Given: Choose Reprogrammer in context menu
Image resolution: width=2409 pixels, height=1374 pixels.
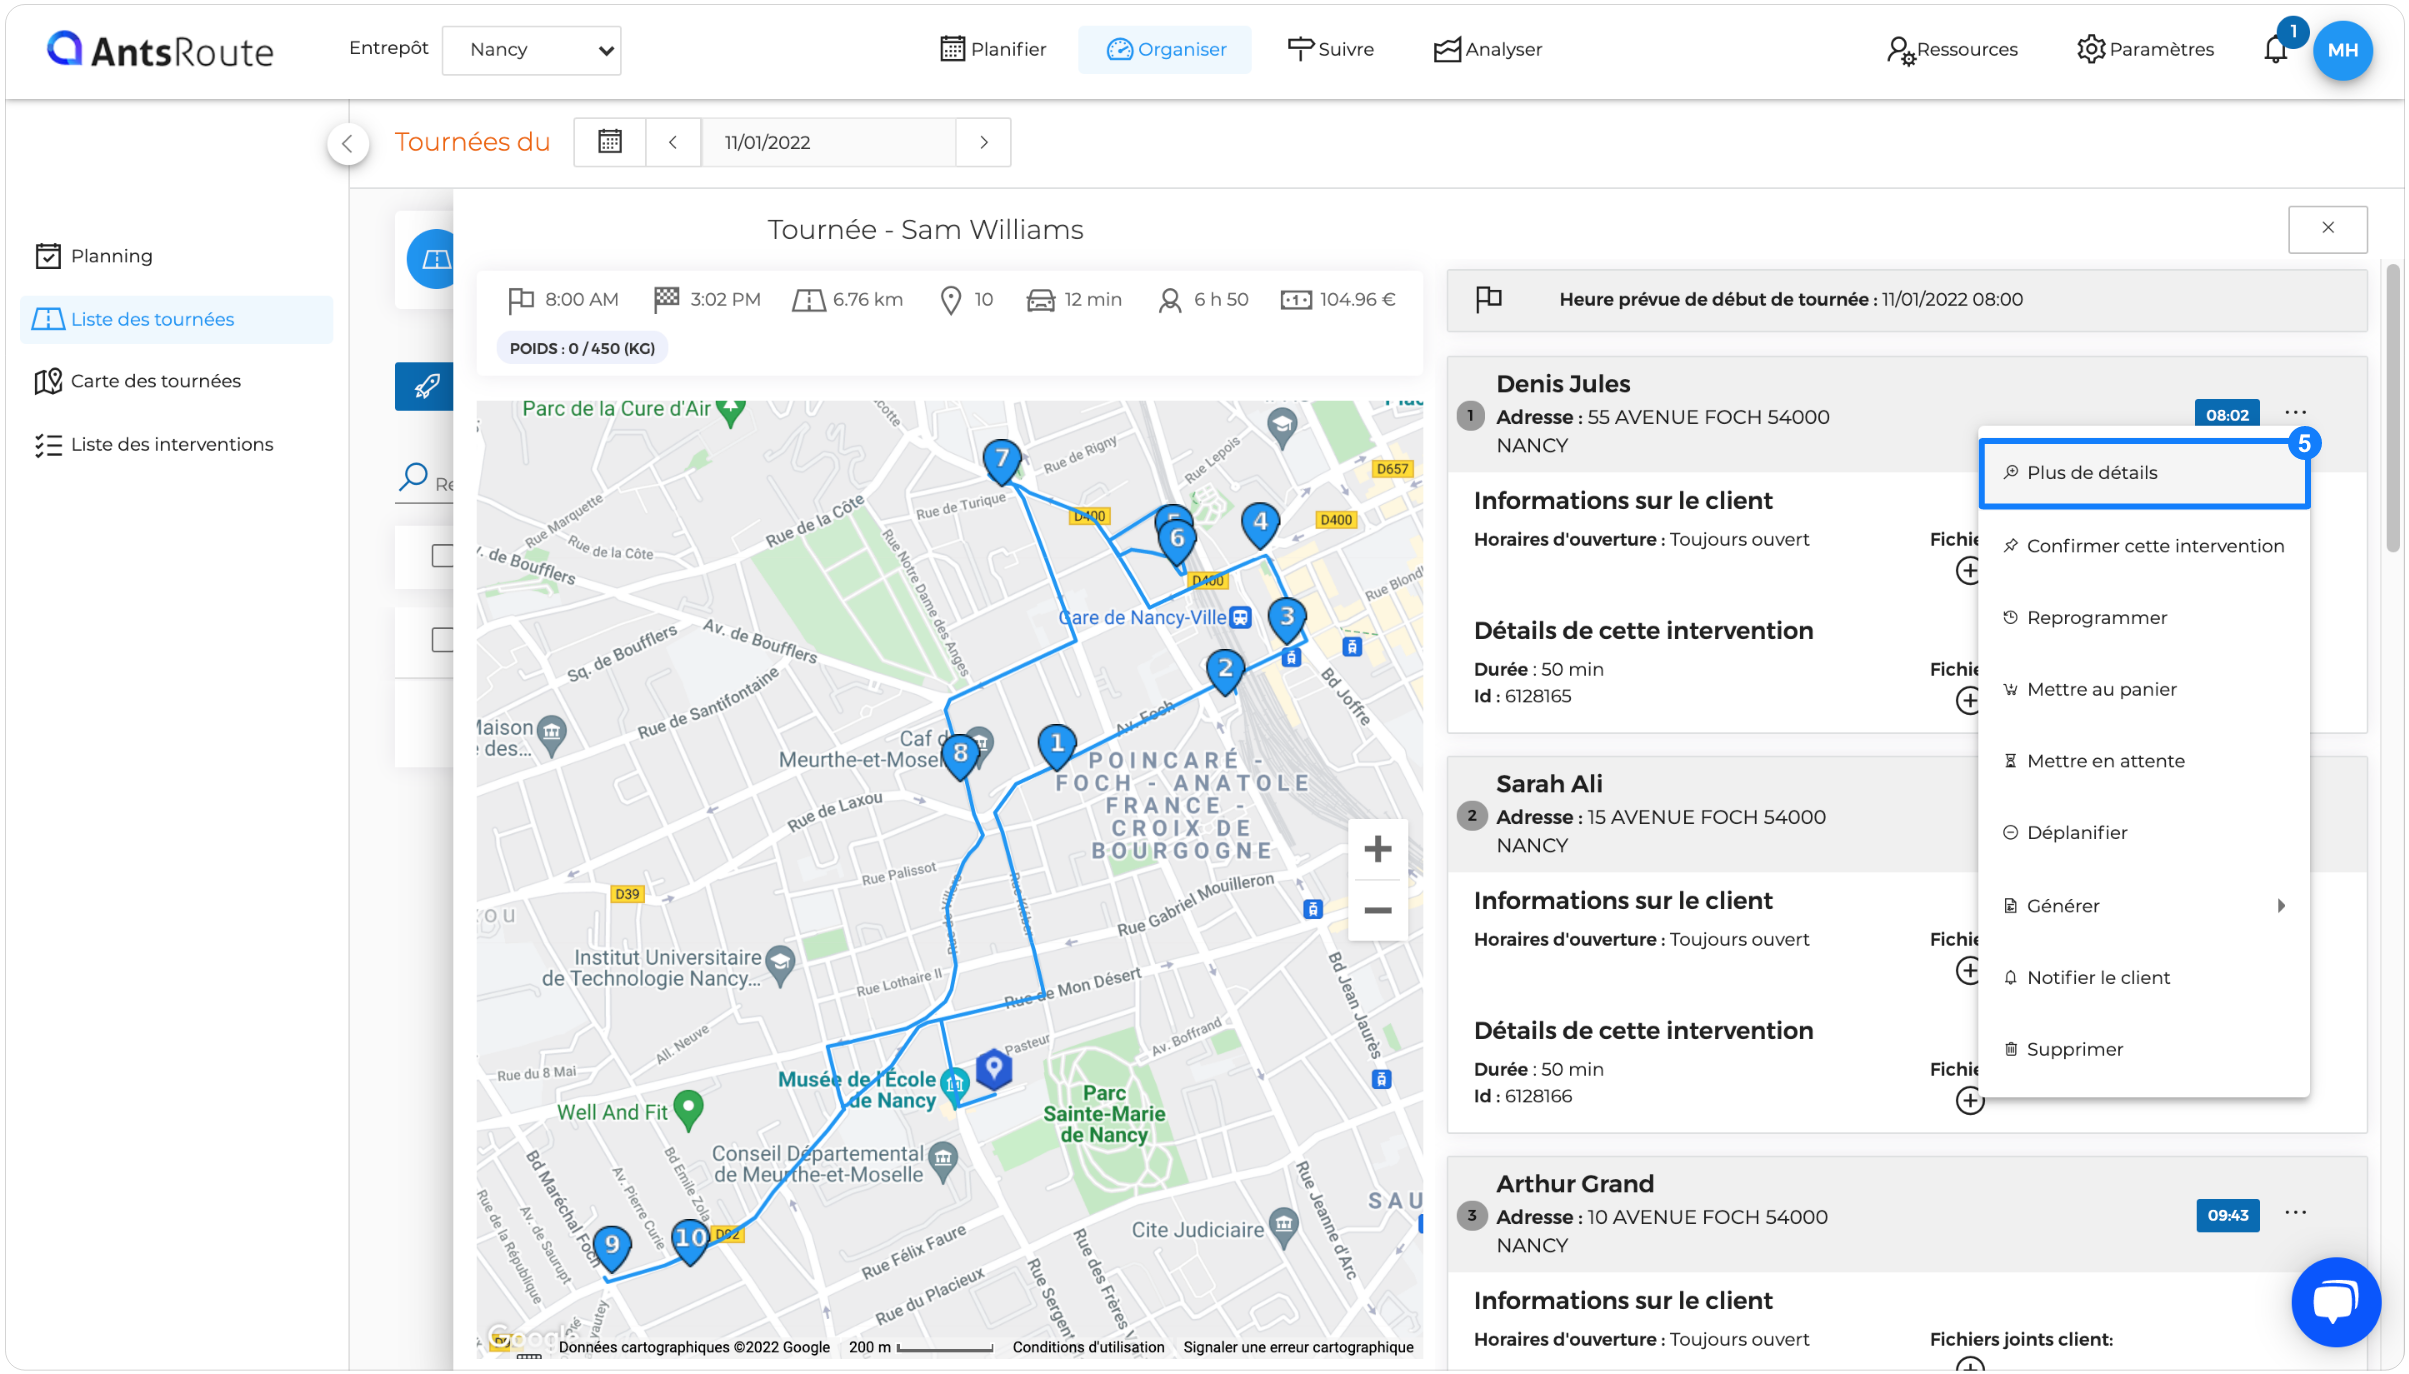Looking at the screenshot, I should pos(2143,618).
